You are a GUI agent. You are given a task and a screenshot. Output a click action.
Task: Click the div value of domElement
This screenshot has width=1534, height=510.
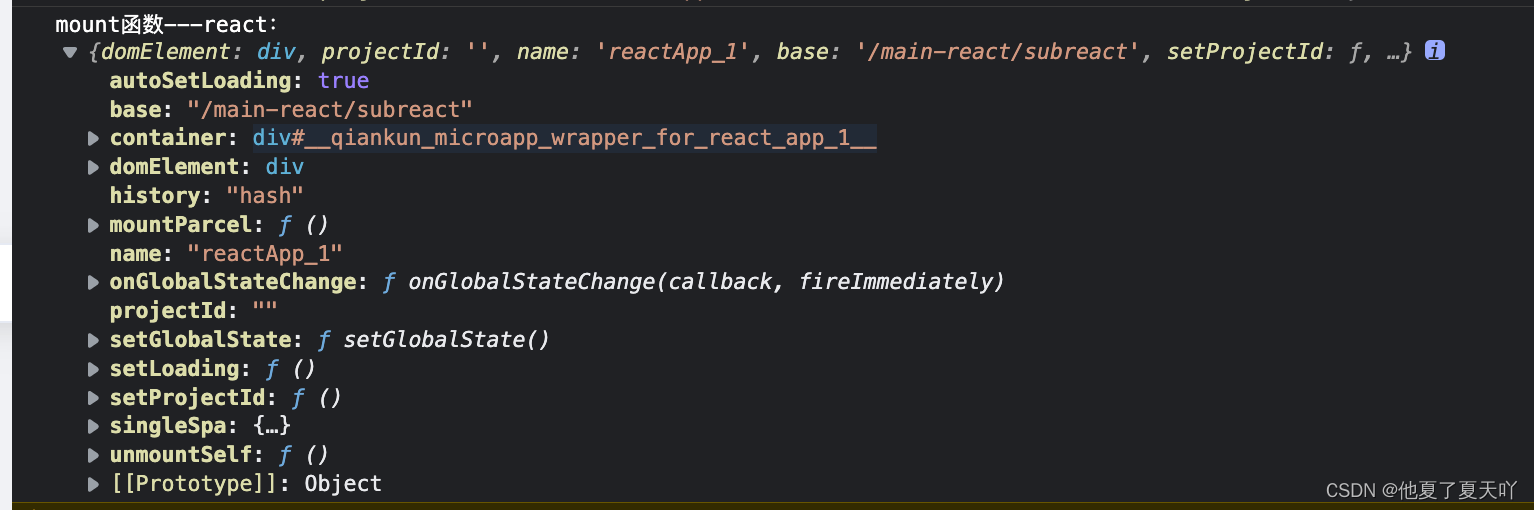point(284,167)
